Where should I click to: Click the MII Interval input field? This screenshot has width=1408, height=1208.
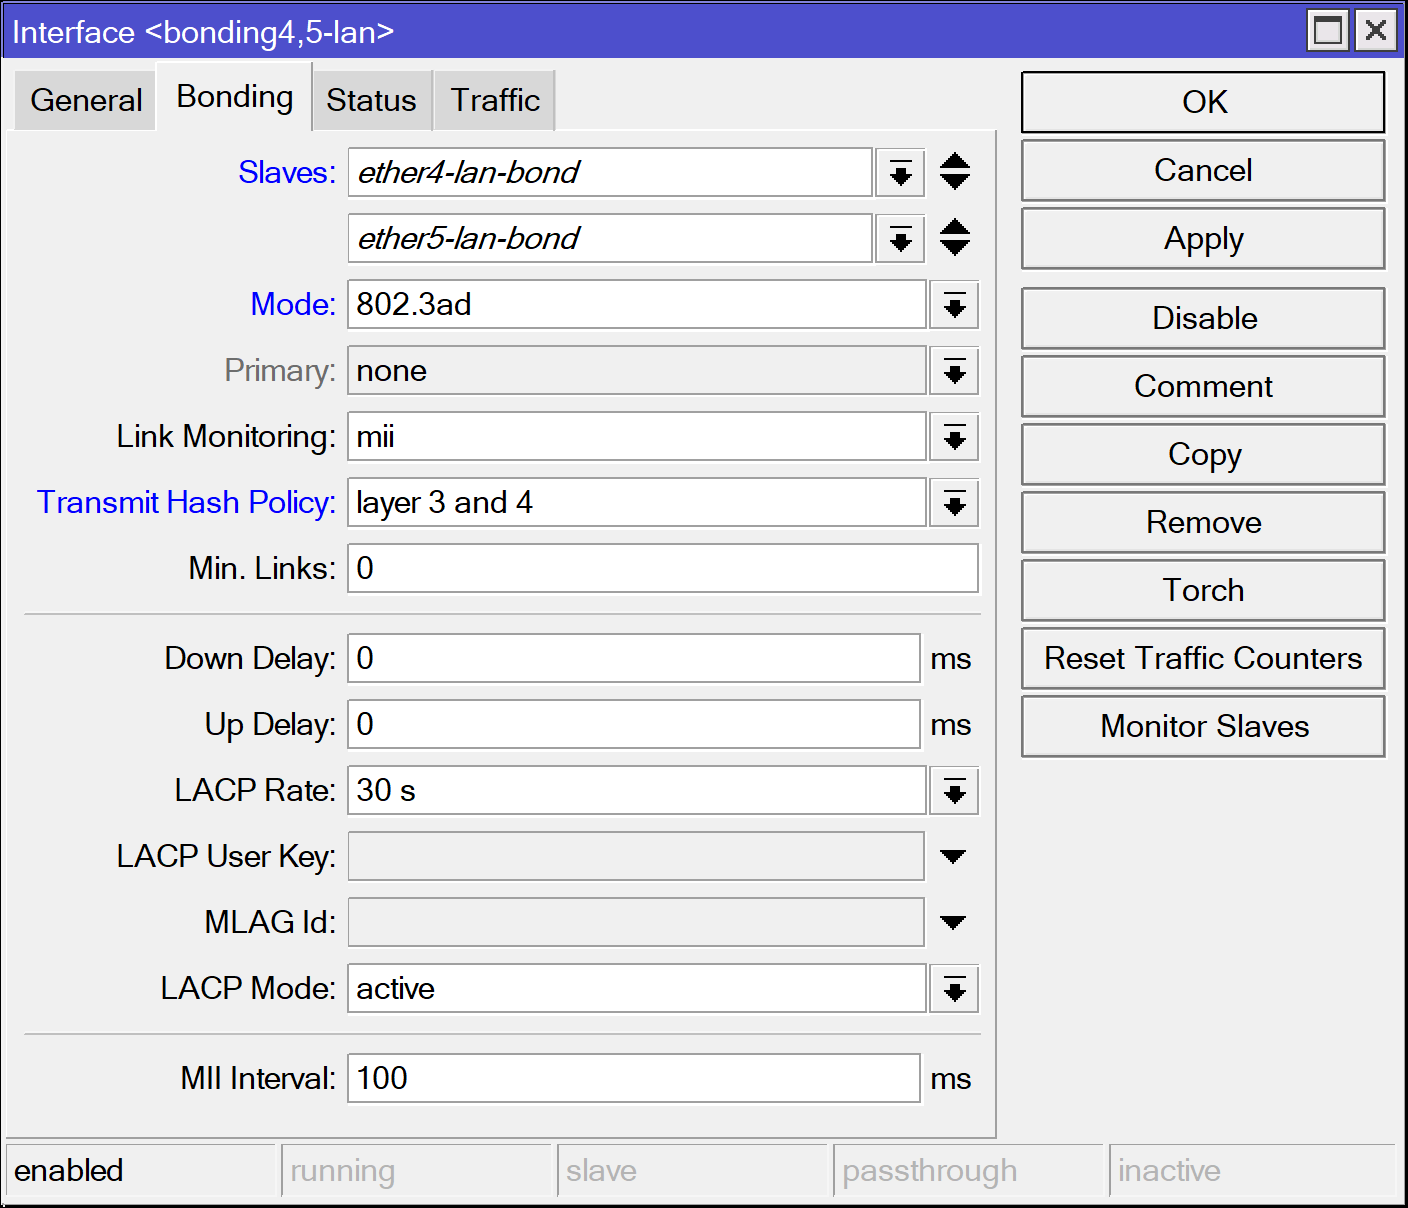pos(633,1079)
